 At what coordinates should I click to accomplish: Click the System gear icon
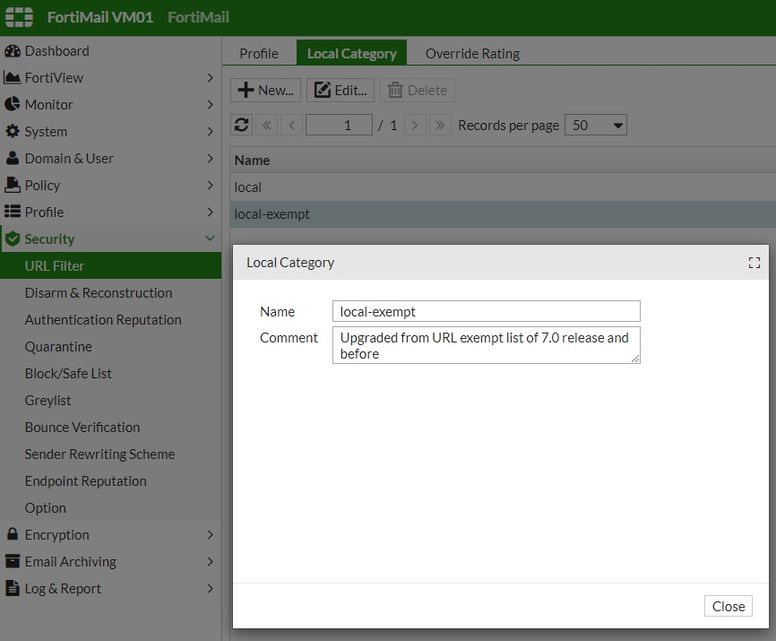point(12,131)
